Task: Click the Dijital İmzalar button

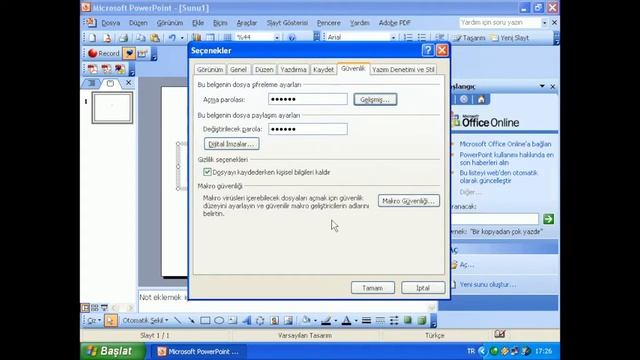Action: coord(231,144)
